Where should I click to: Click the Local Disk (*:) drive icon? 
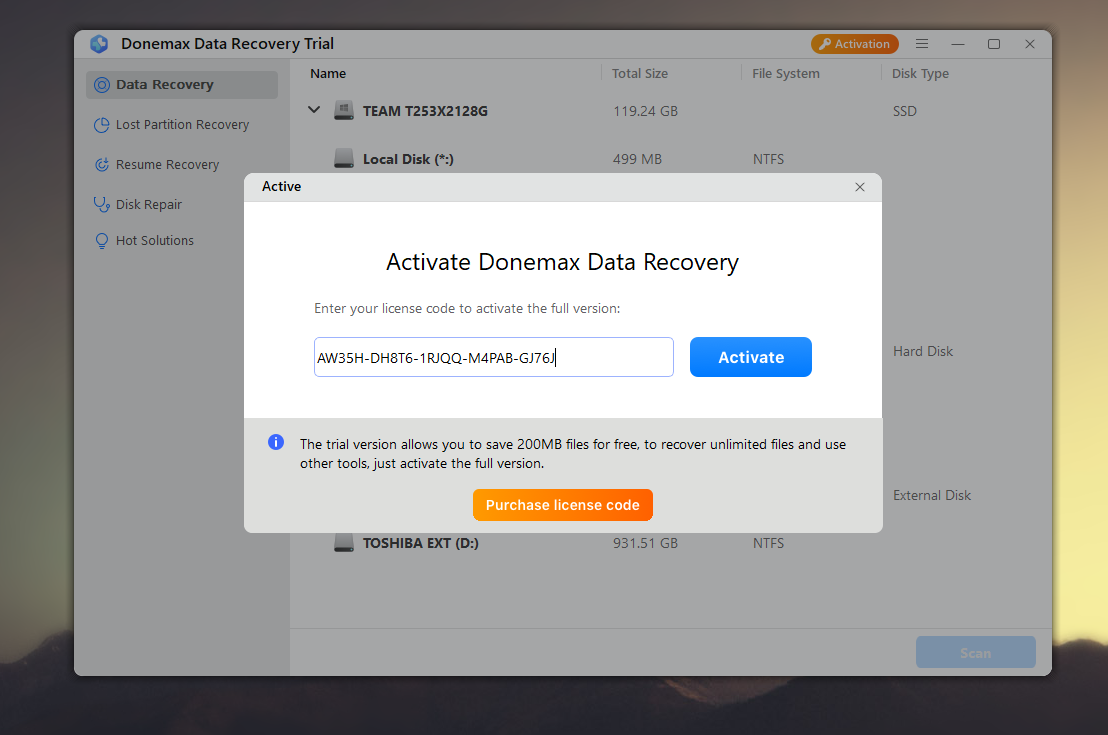coord(343,158)
